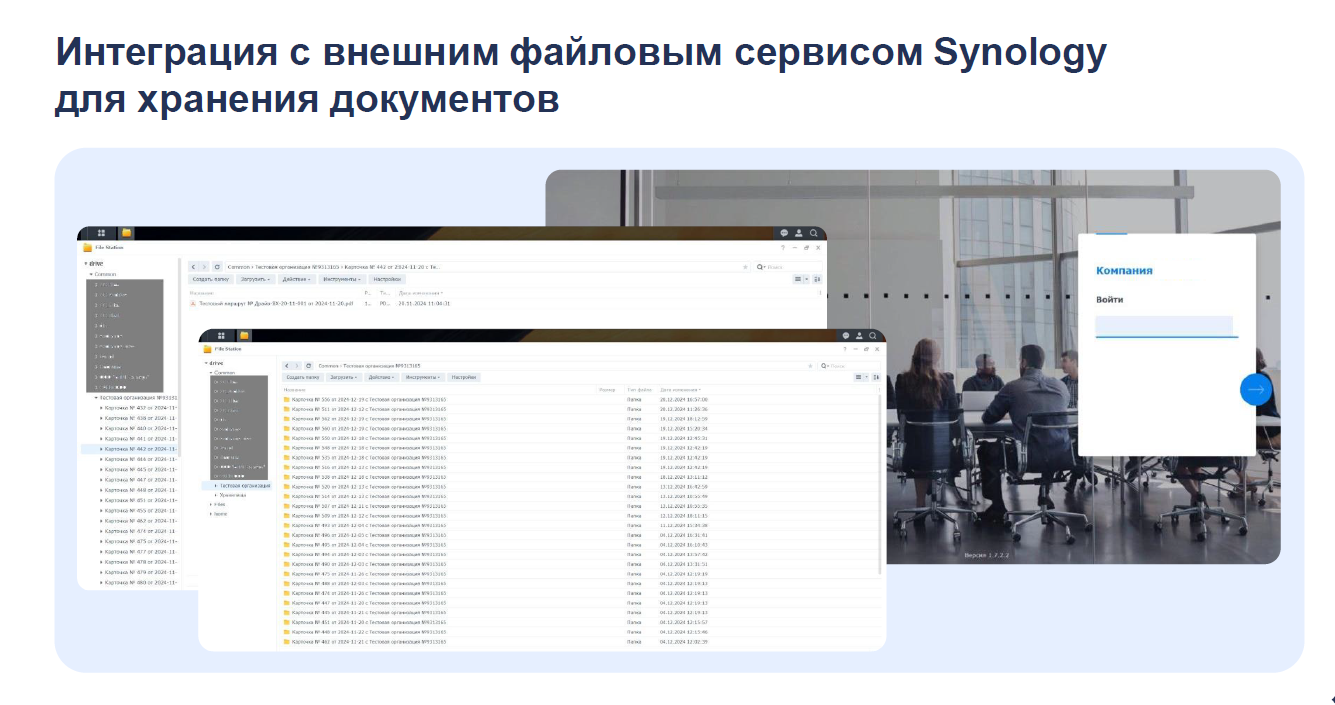Collapse the Тестовая организация №93131 tree node in the back window
The image size is (1335, 705).
(x=96, y=397)
